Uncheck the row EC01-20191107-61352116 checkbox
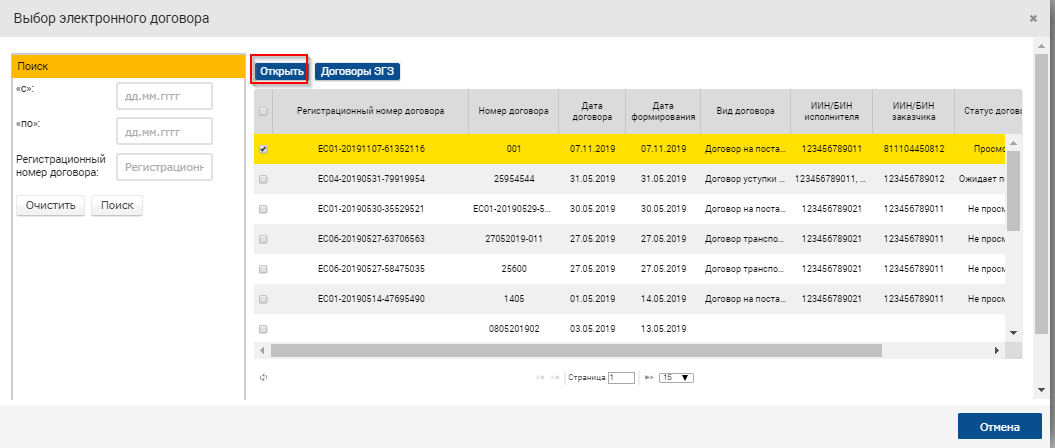Viewport: 1055px width, 448px height. [x=263, y=149]
